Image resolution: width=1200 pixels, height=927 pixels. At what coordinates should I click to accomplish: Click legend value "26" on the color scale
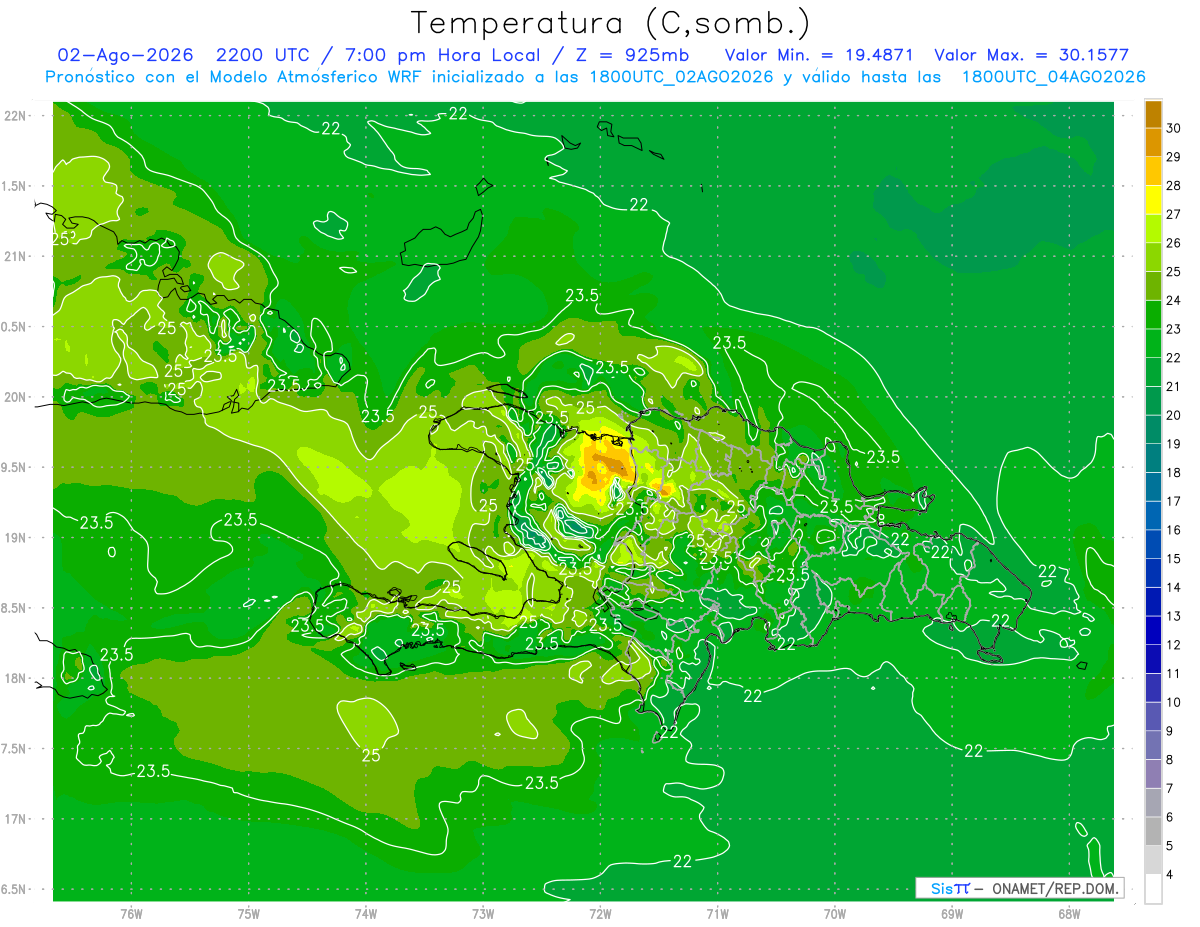pyautogui.click(x=1174, y=243)
